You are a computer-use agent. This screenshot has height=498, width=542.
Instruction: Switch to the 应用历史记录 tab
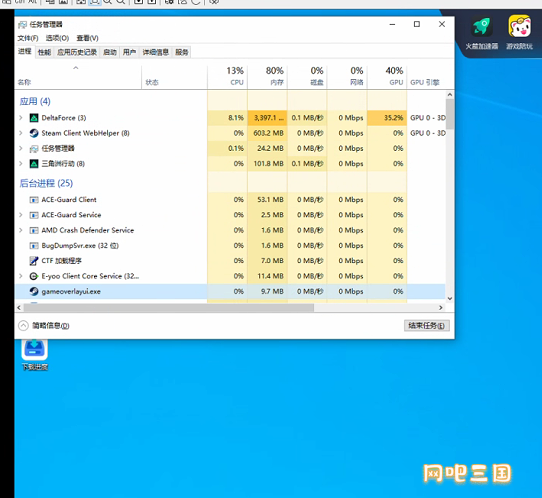click(x=77, y=52)
